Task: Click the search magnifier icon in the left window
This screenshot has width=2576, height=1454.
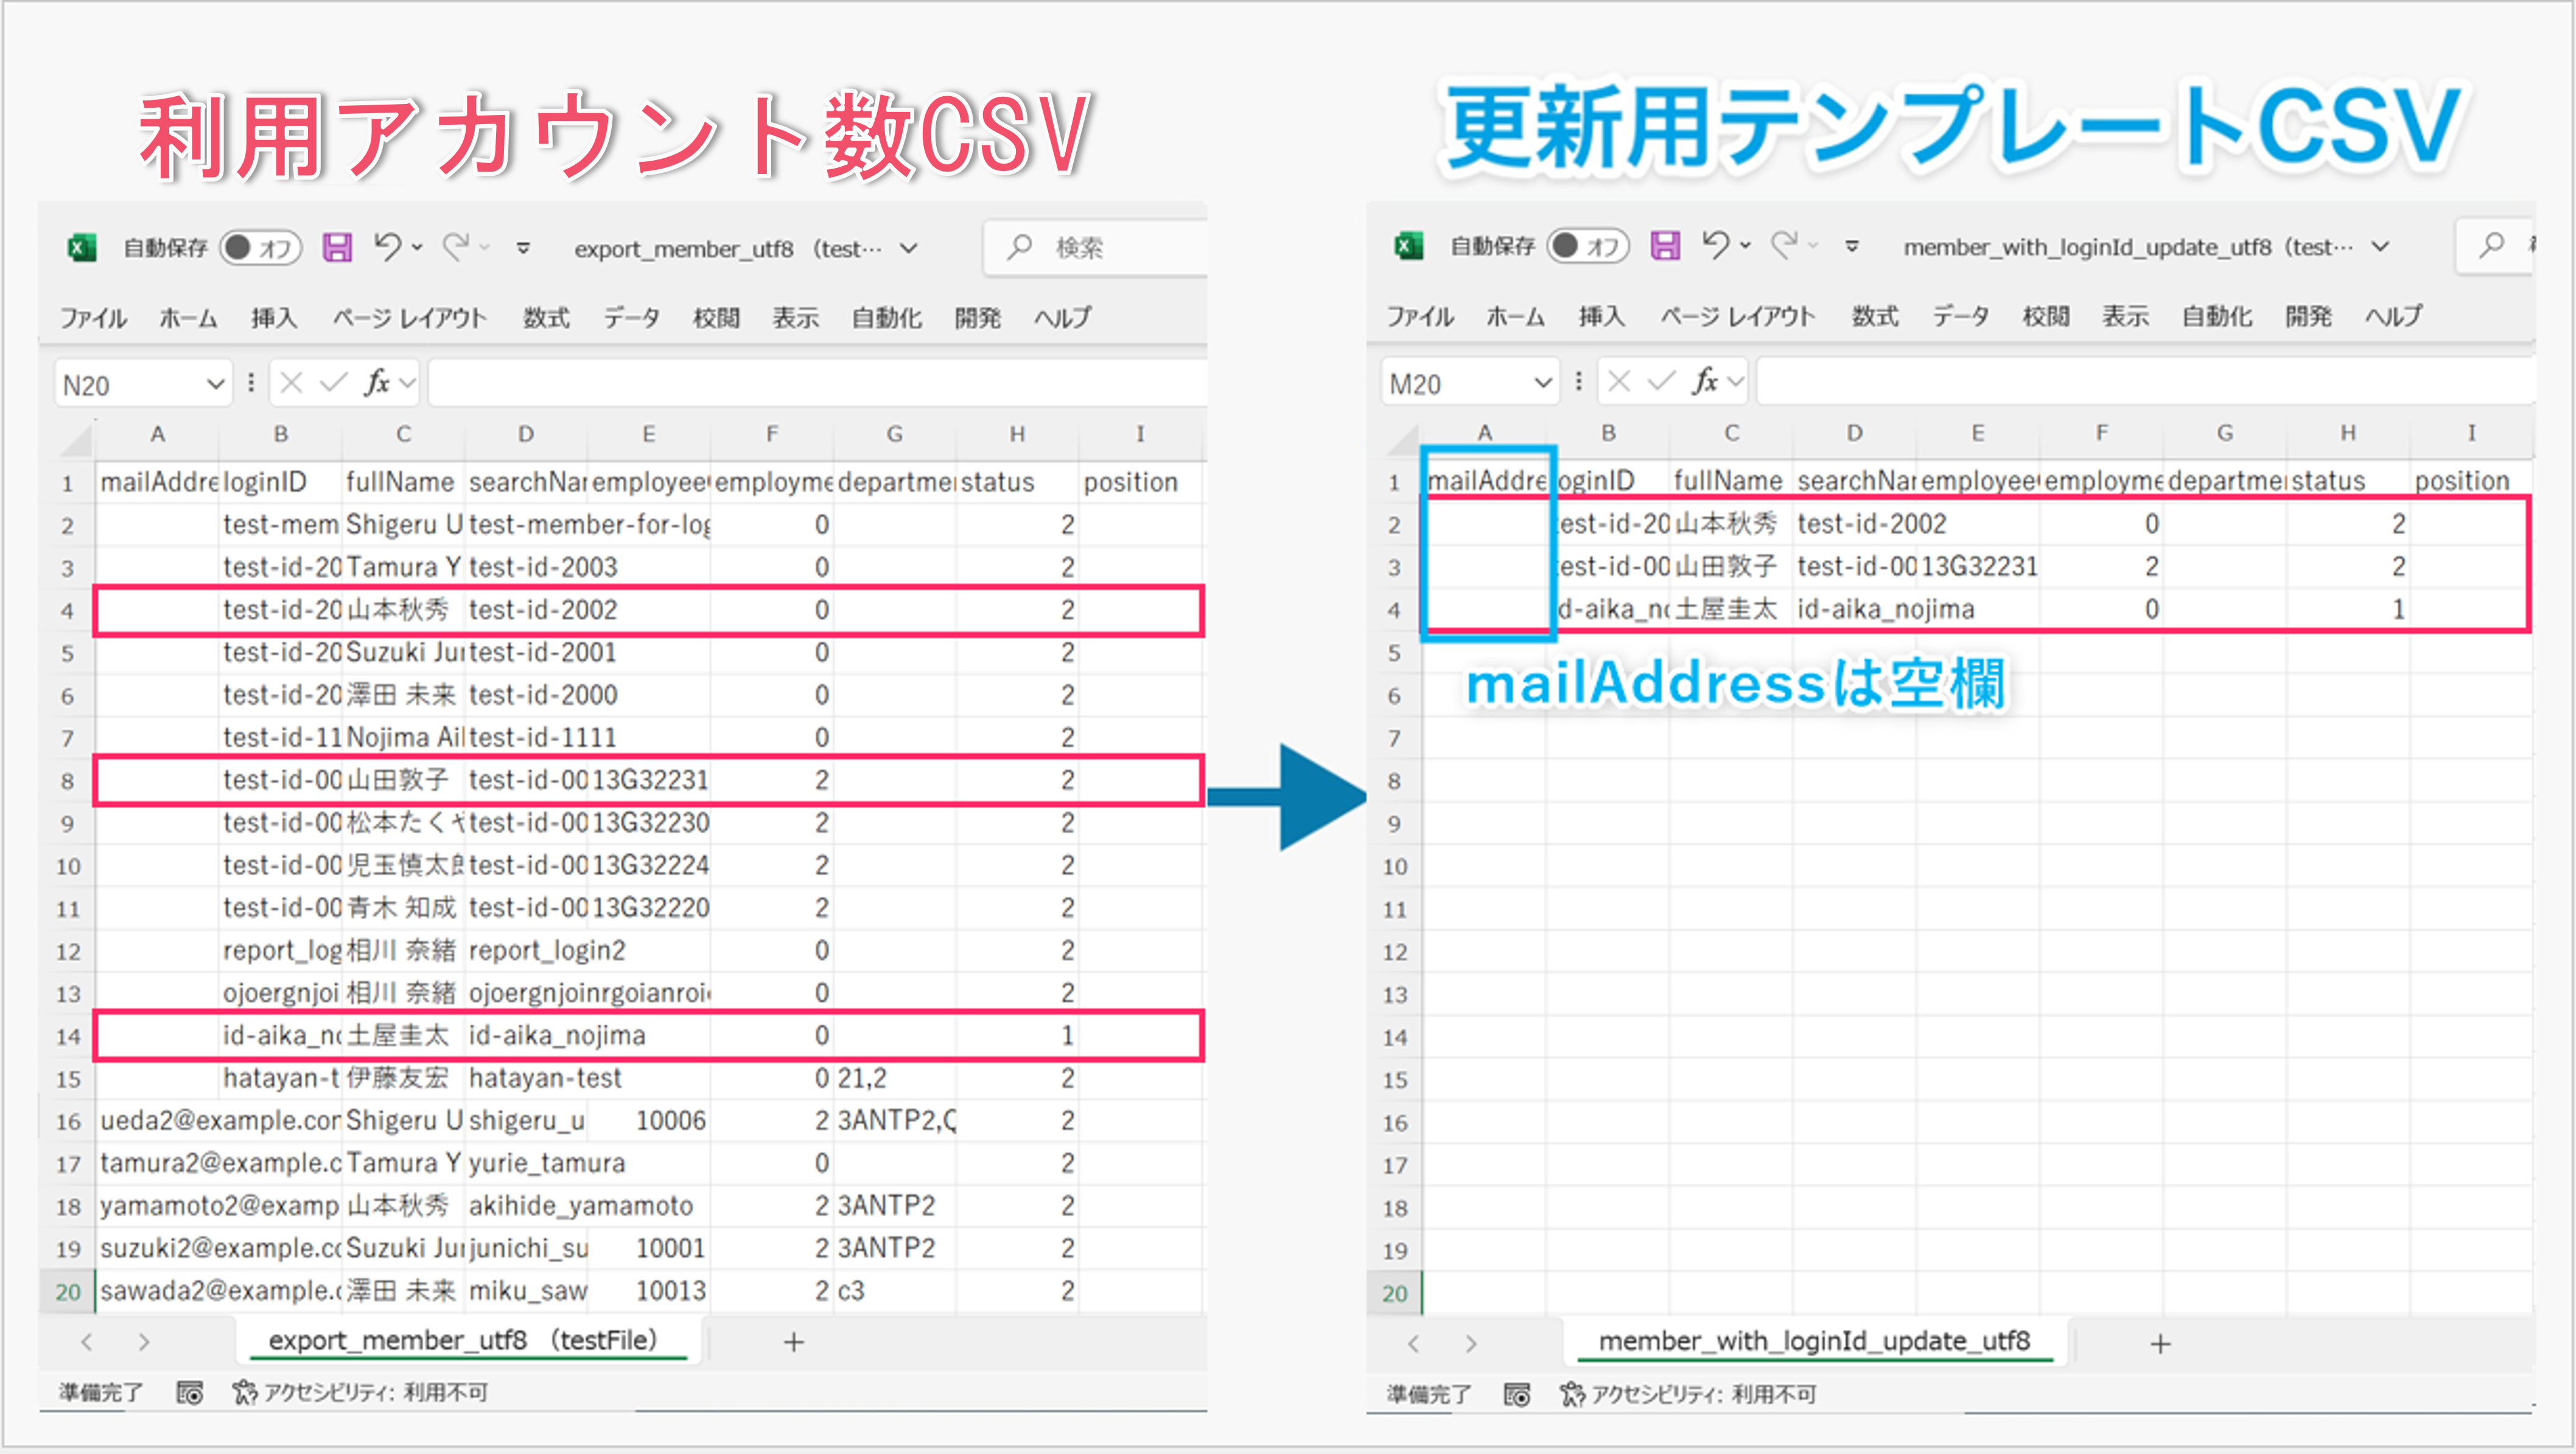Action: click(x=1020, y=246)
